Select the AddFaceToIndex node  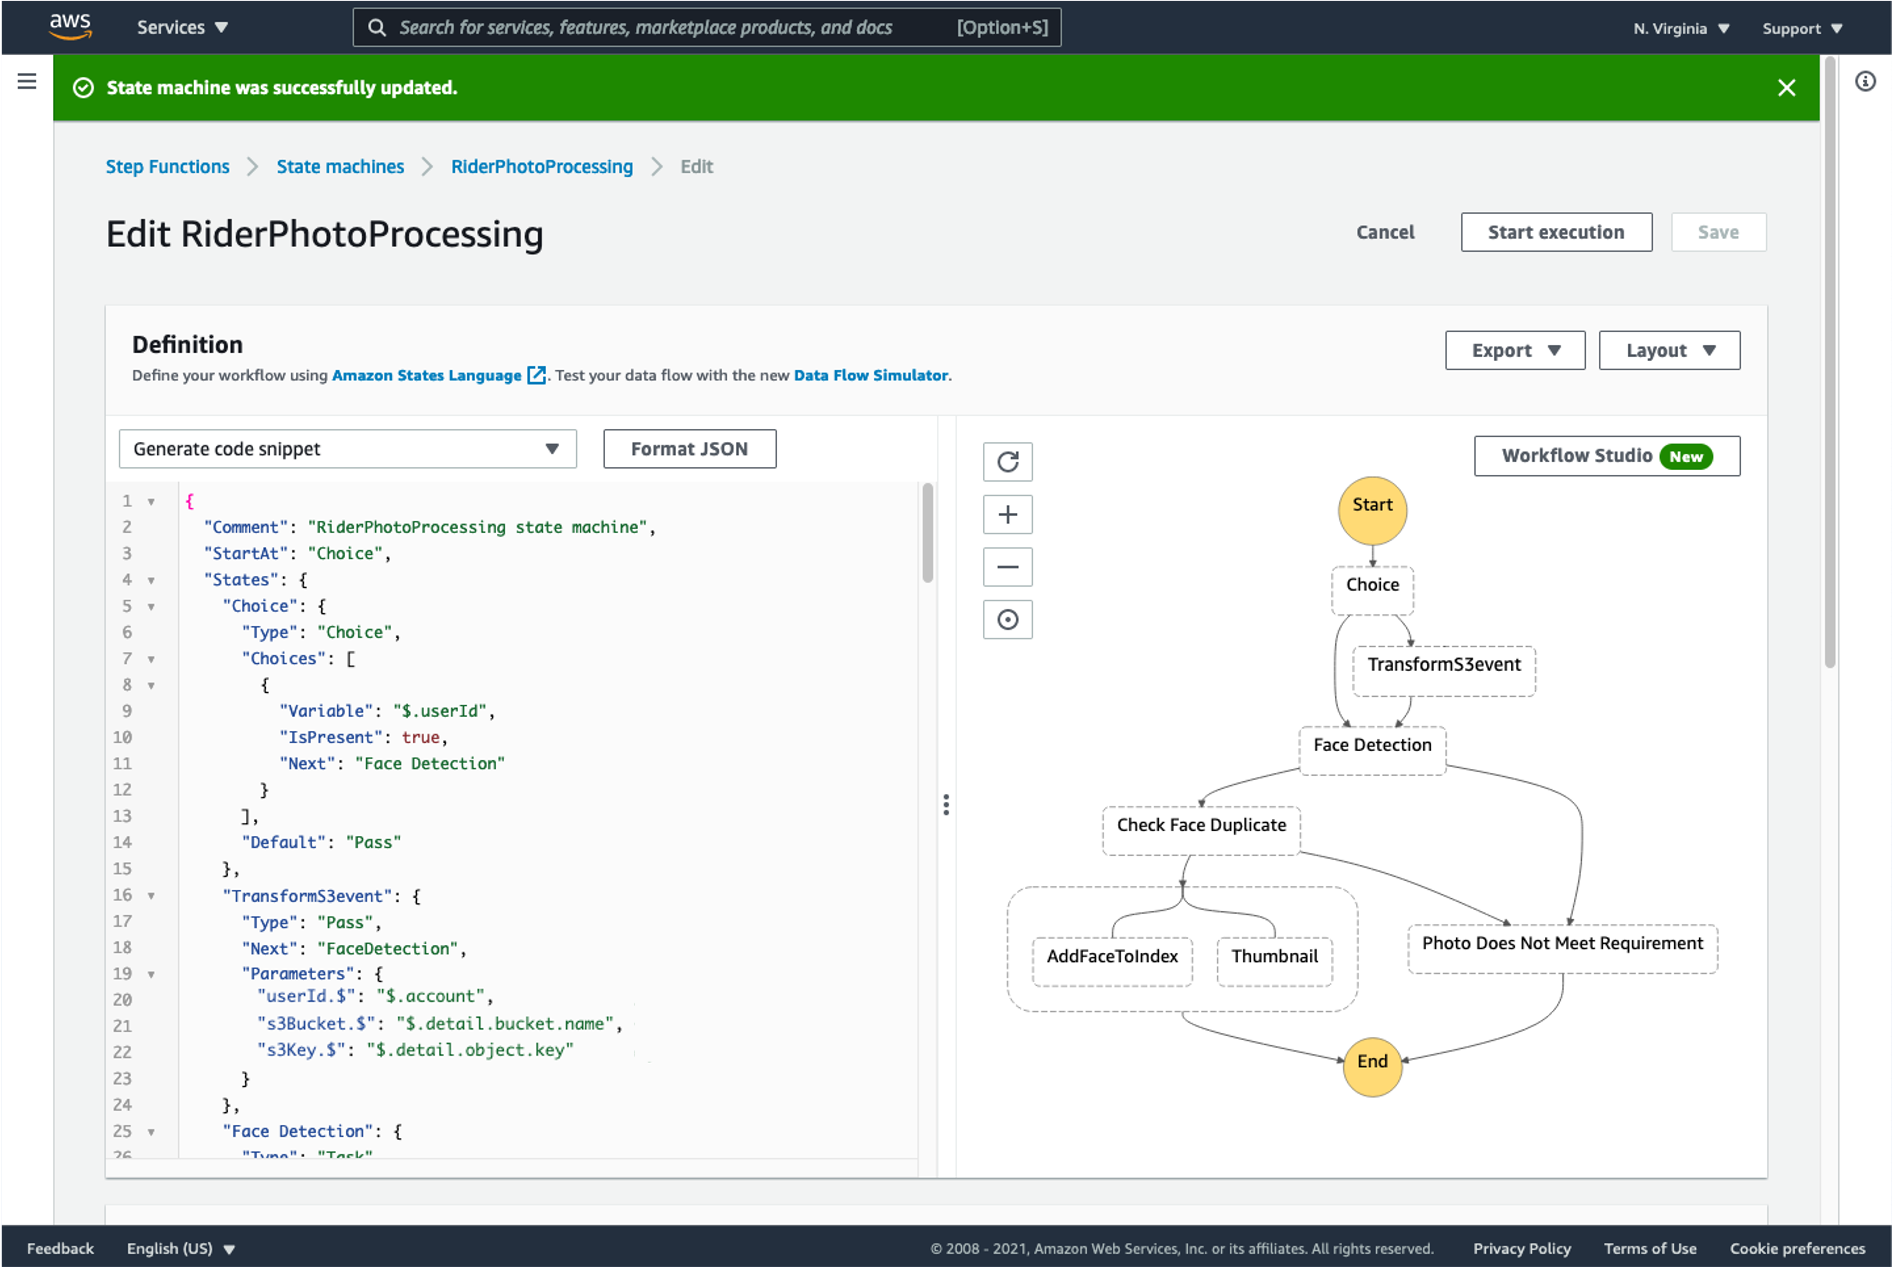1112,962
